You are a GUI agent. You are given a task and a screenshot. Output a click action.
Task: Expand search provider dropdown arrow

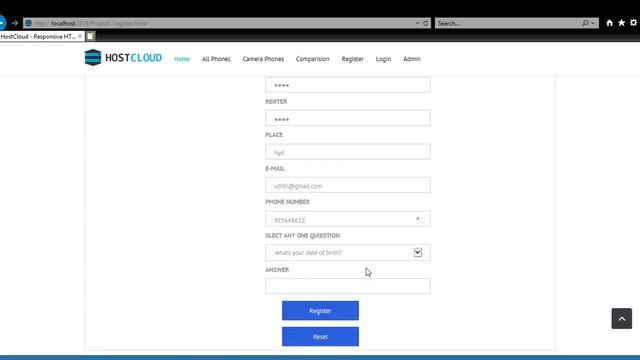[x=593, y=23]
